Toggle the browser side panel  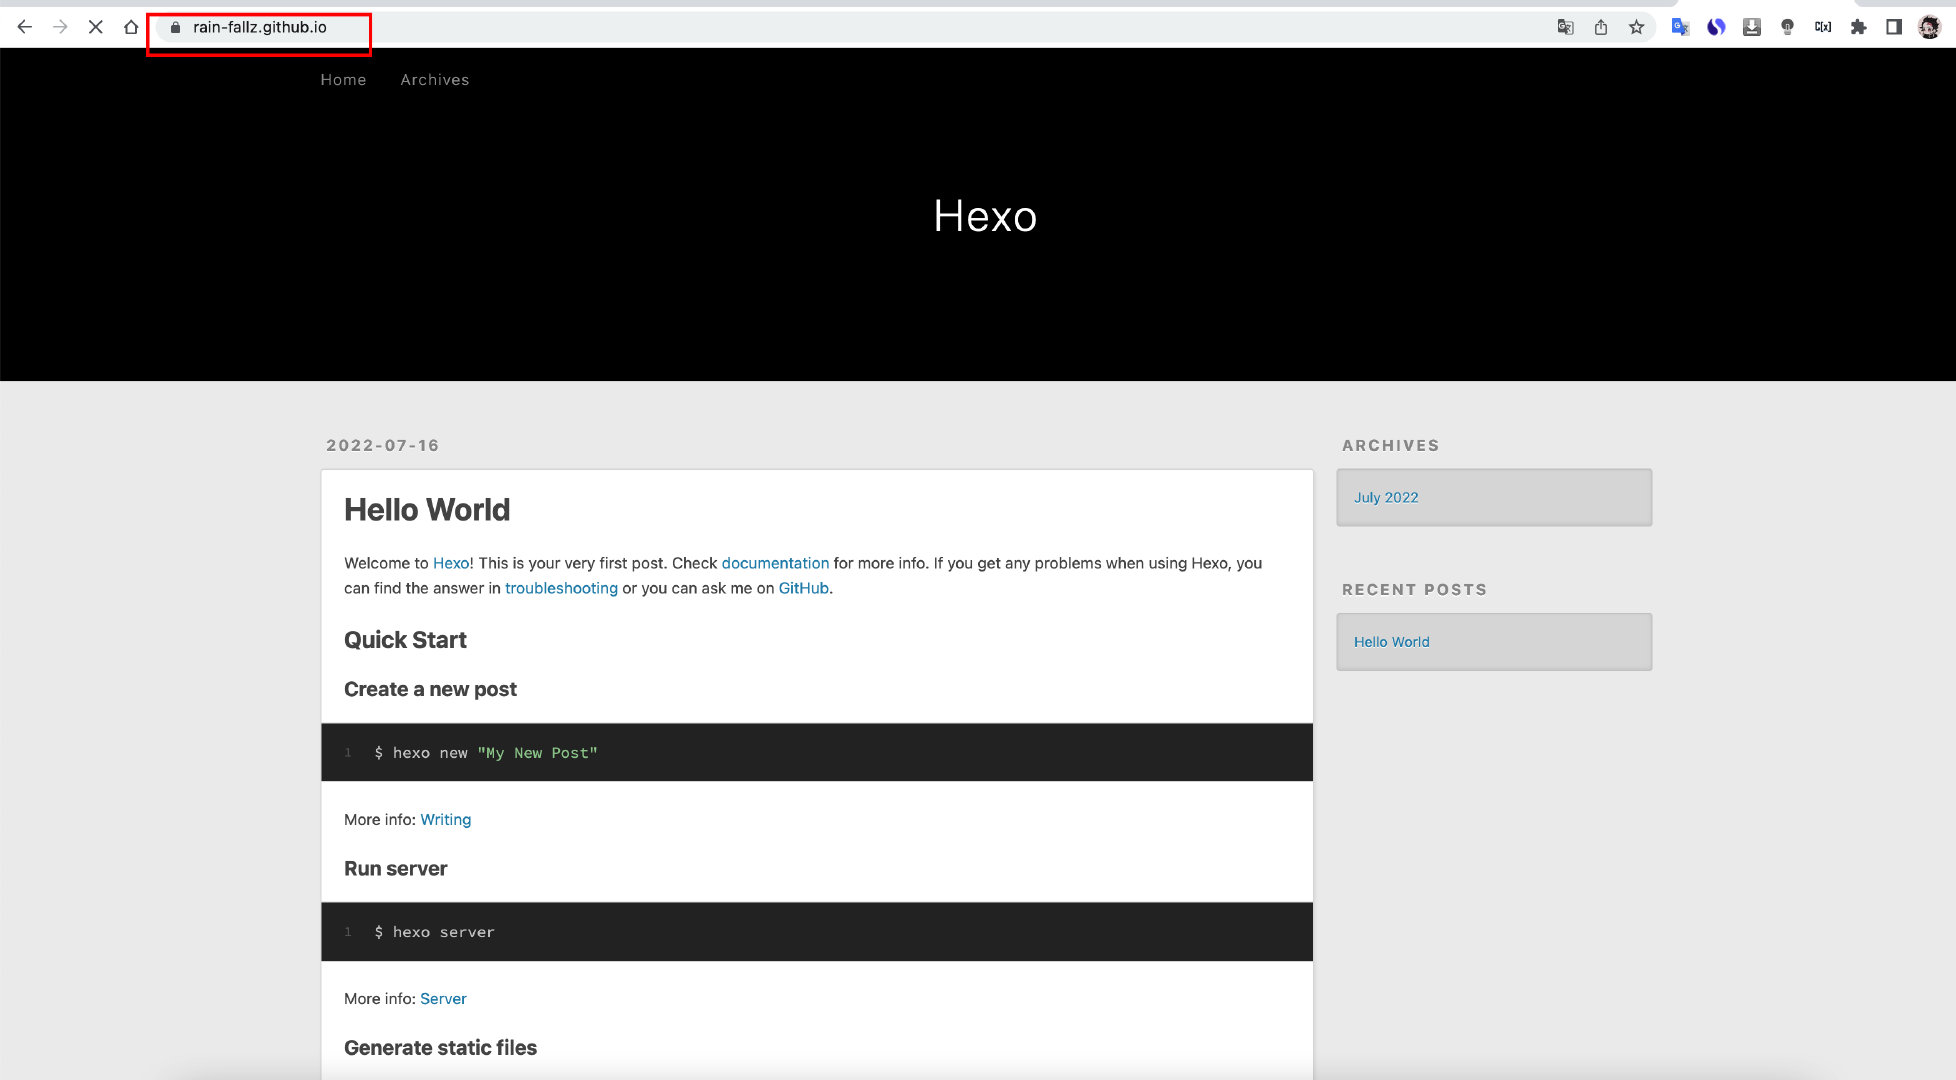[1894, 27]
